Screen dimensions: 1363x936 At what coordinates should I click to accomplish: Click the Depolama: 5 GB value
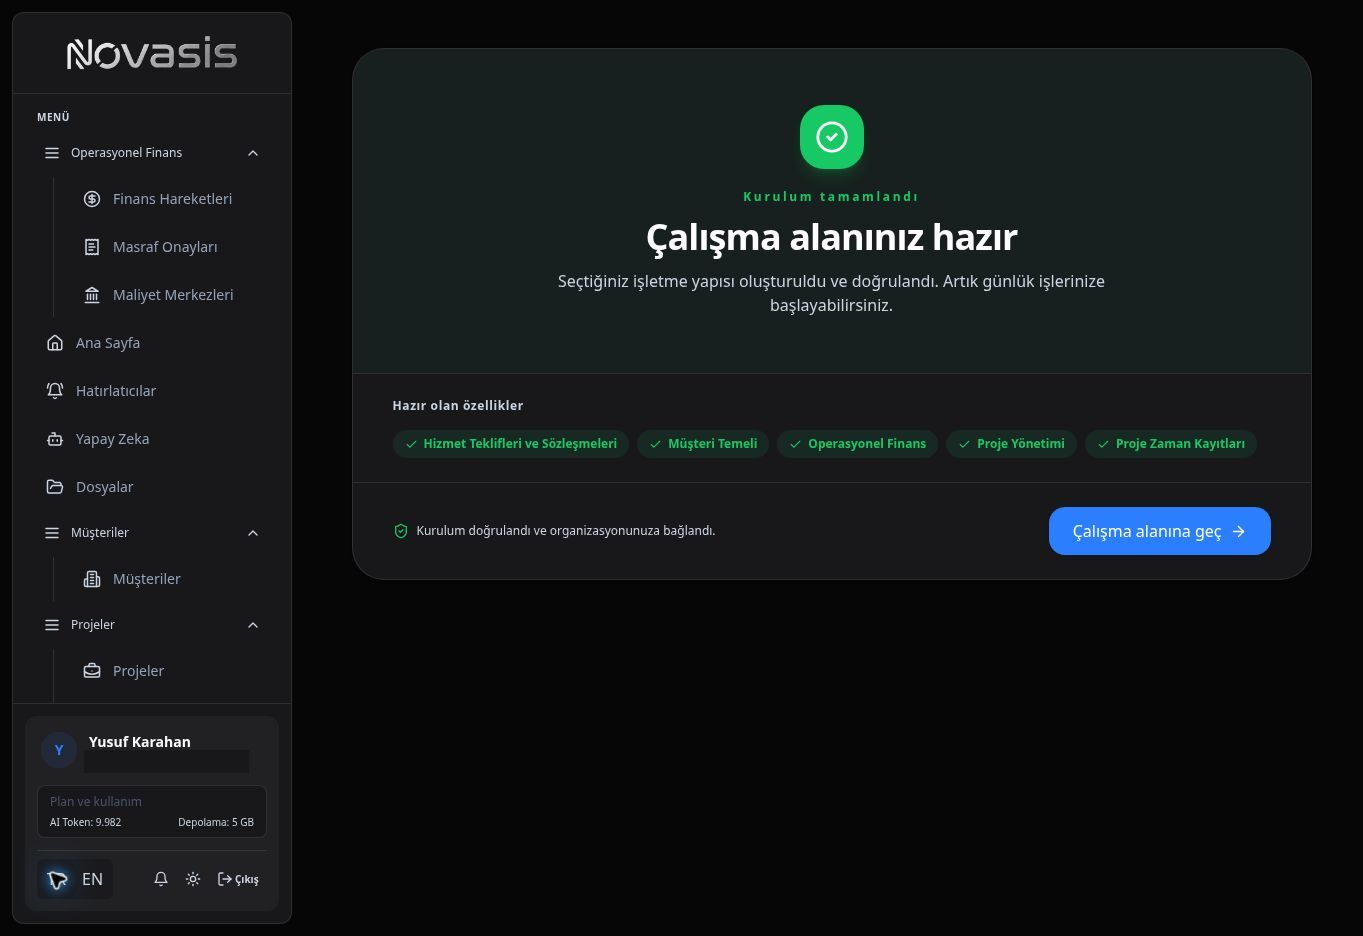(216, 823)
